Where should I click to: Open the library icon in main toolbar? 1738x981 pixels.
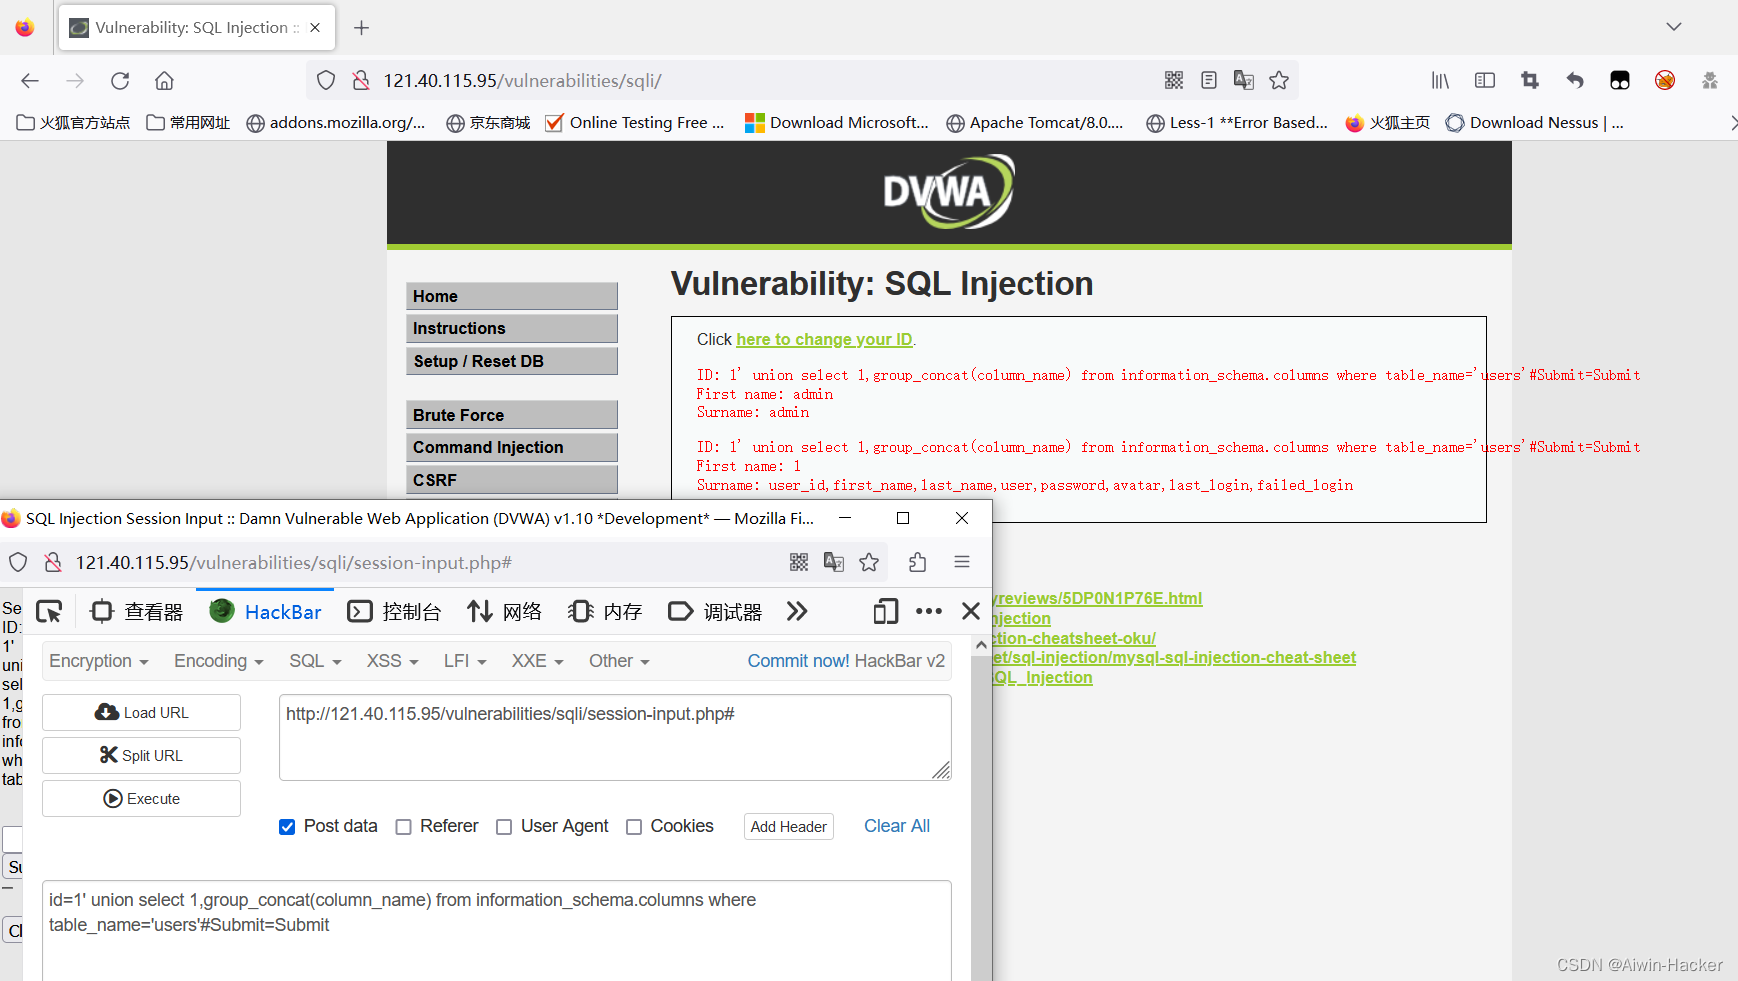tap(1440, 80)
